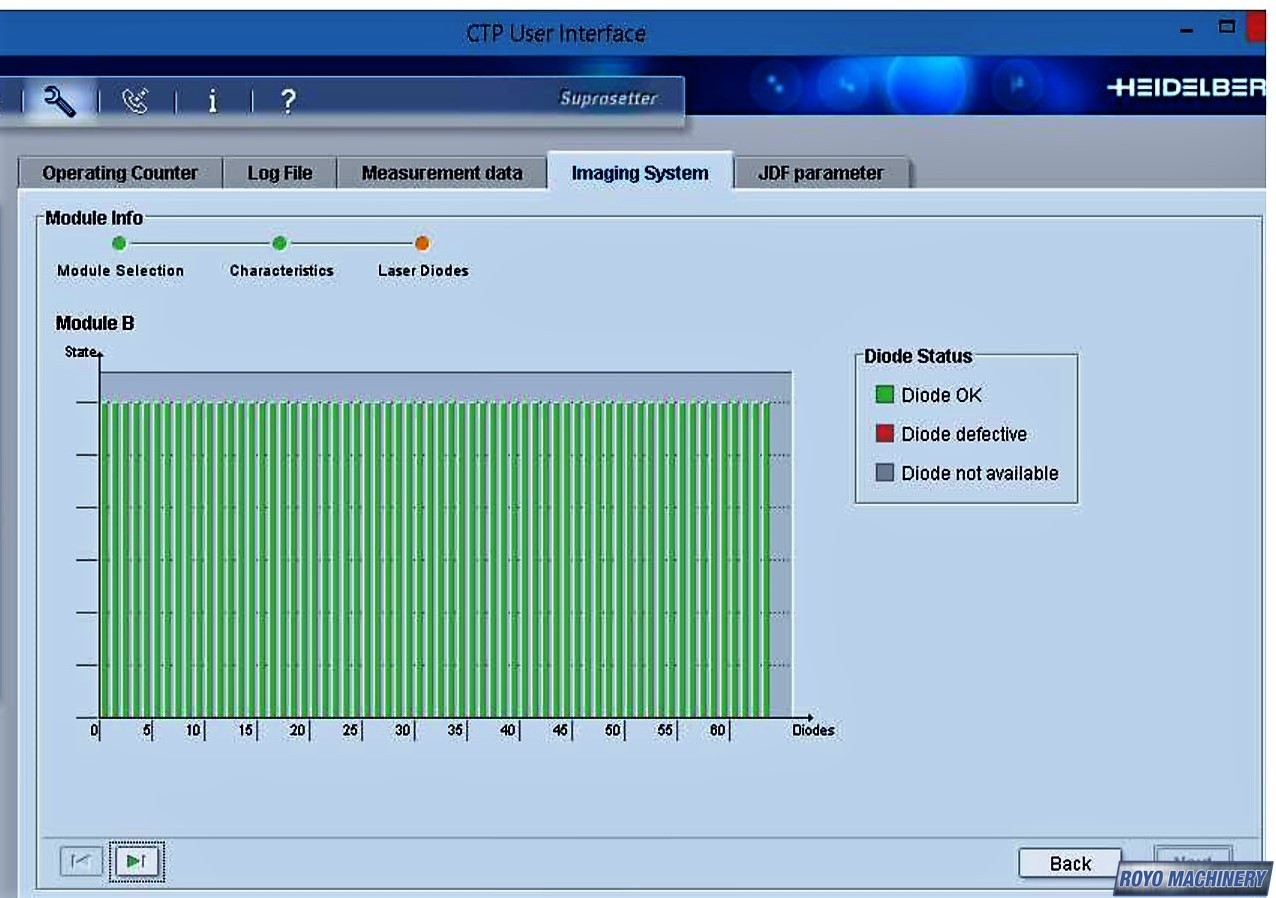Open the JDF parameter tab
The height and width of the screenshot is (898, 1276).
tap(821, 173)
